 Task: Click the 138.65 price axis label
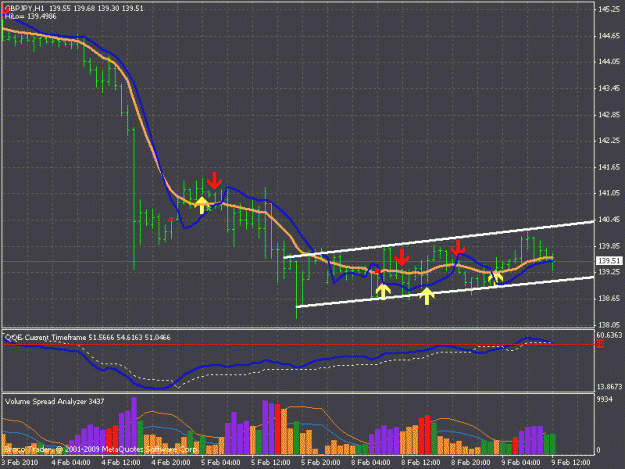tap(609, 298)
